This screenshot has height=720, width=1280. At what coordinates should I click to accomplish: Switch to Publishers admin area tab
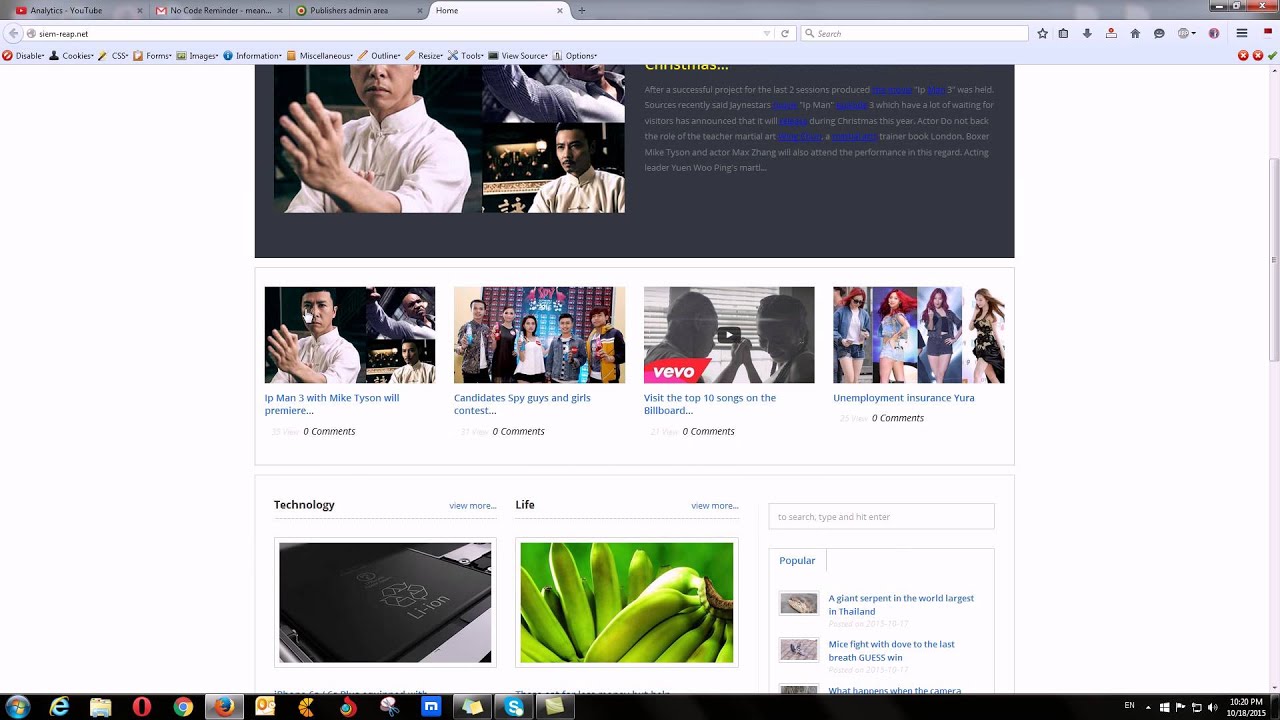[x=360, y=10]
